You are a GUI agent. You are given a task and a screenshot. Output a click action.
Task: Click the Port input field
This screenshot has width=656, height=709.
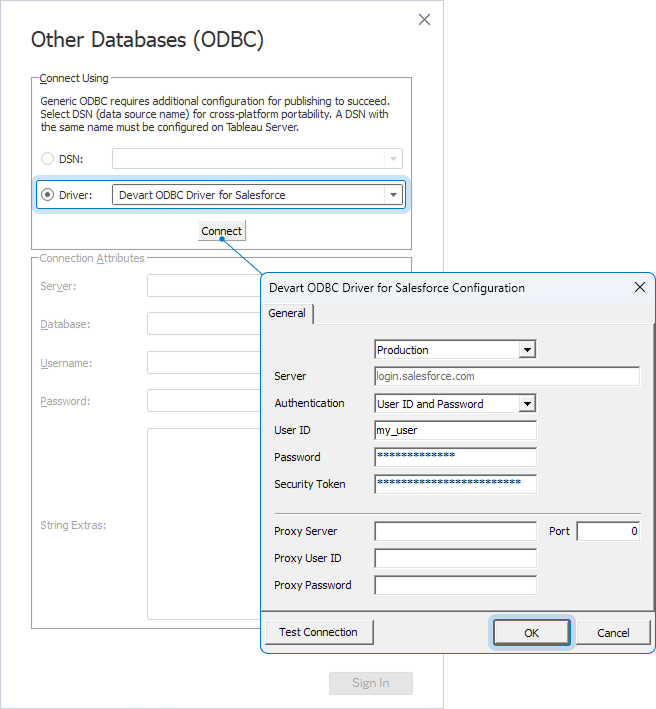[x=608, y=531]
